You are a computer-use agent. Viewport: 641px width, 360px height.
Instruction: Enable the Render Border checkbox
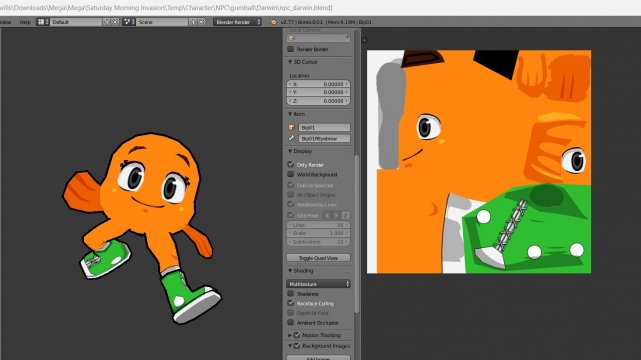[291, 49]
